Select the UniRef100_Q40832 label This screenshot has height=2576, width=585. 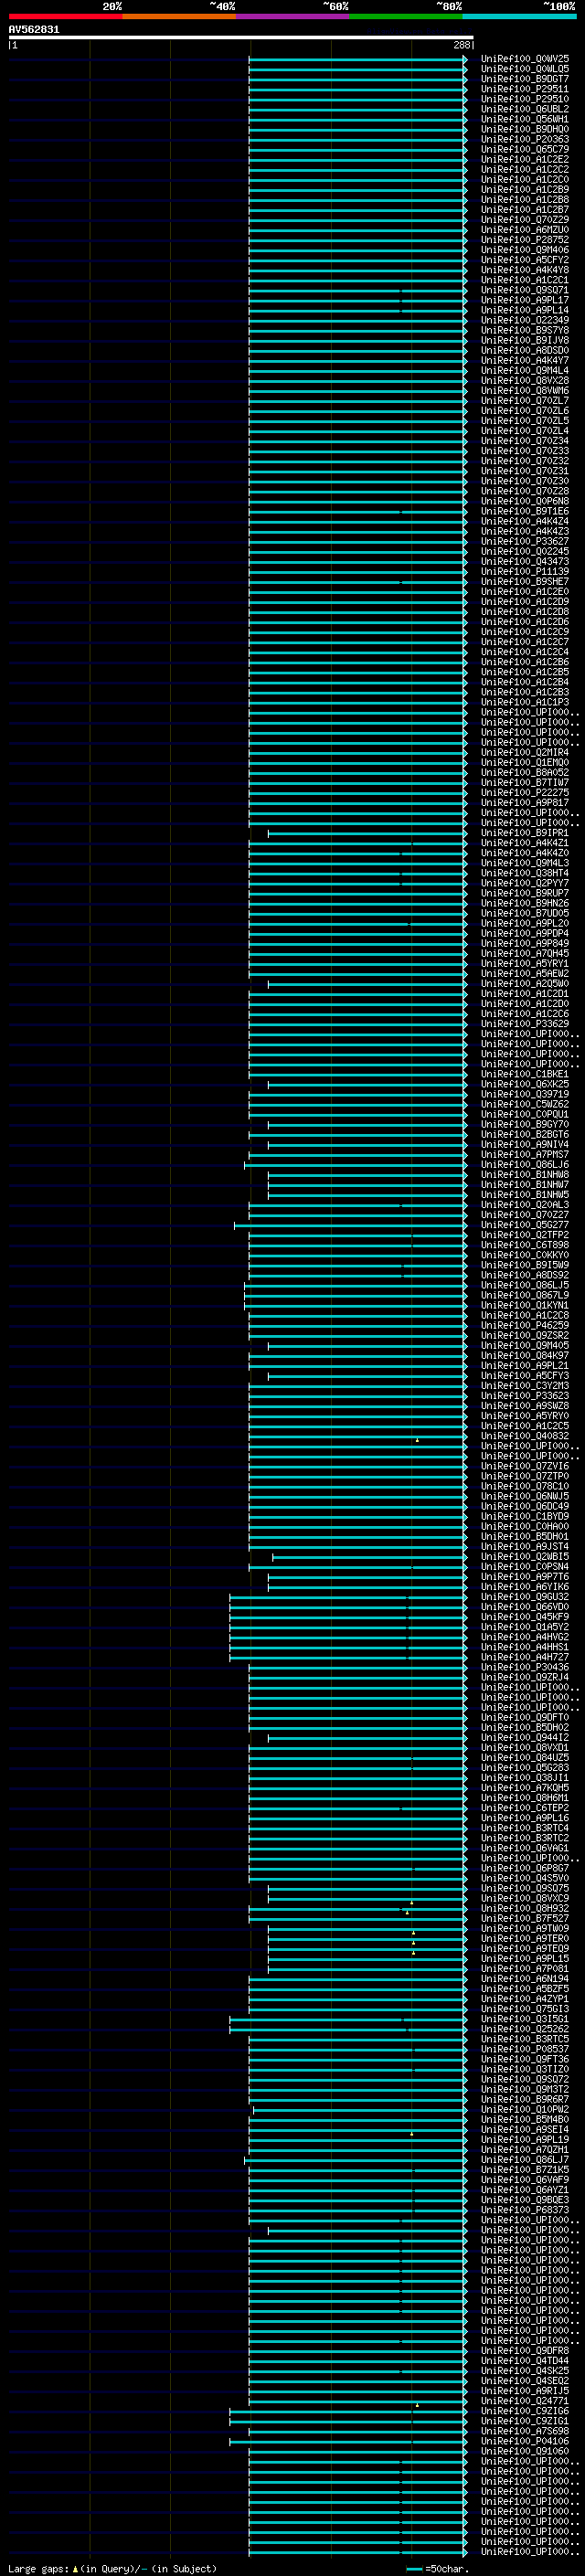click(x=525, y=1436)
